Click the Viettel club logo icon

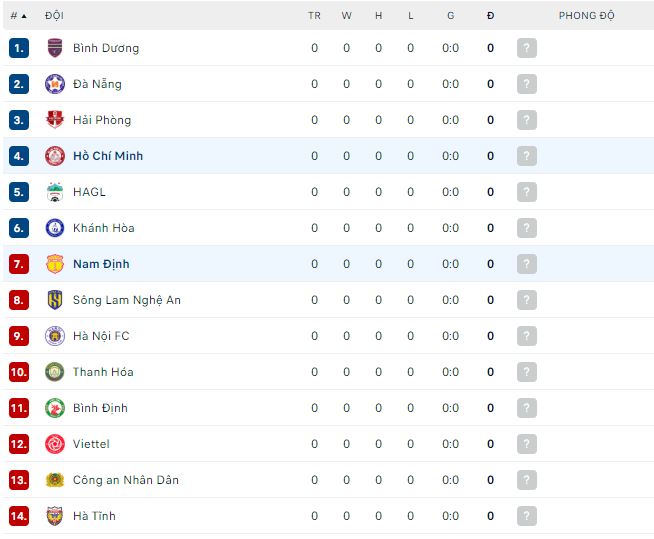(55, 444)
